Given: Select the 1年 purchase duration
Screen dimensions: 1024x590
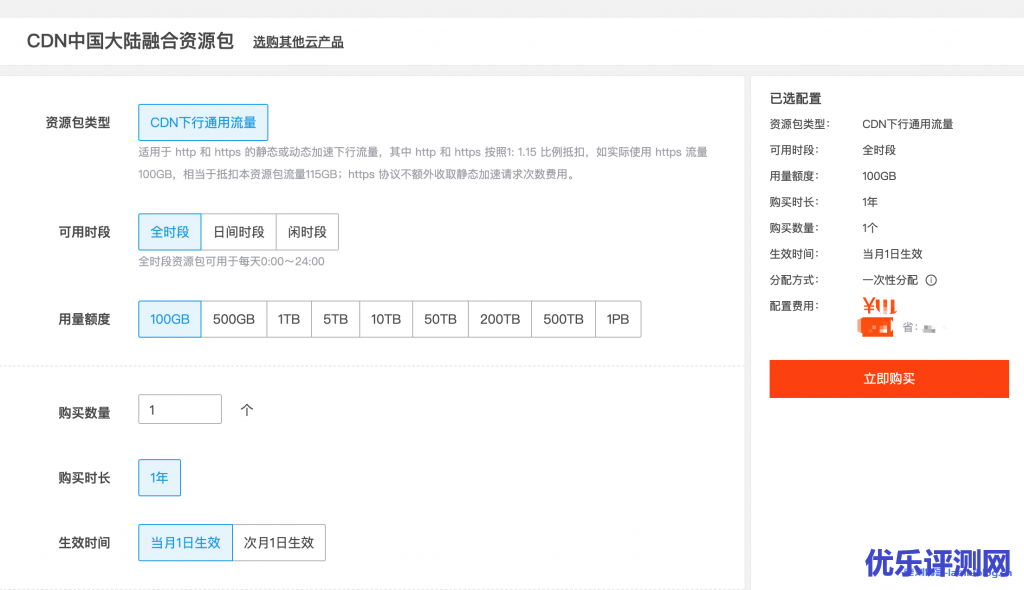Looking at the screenshot, I should [160, 478].
